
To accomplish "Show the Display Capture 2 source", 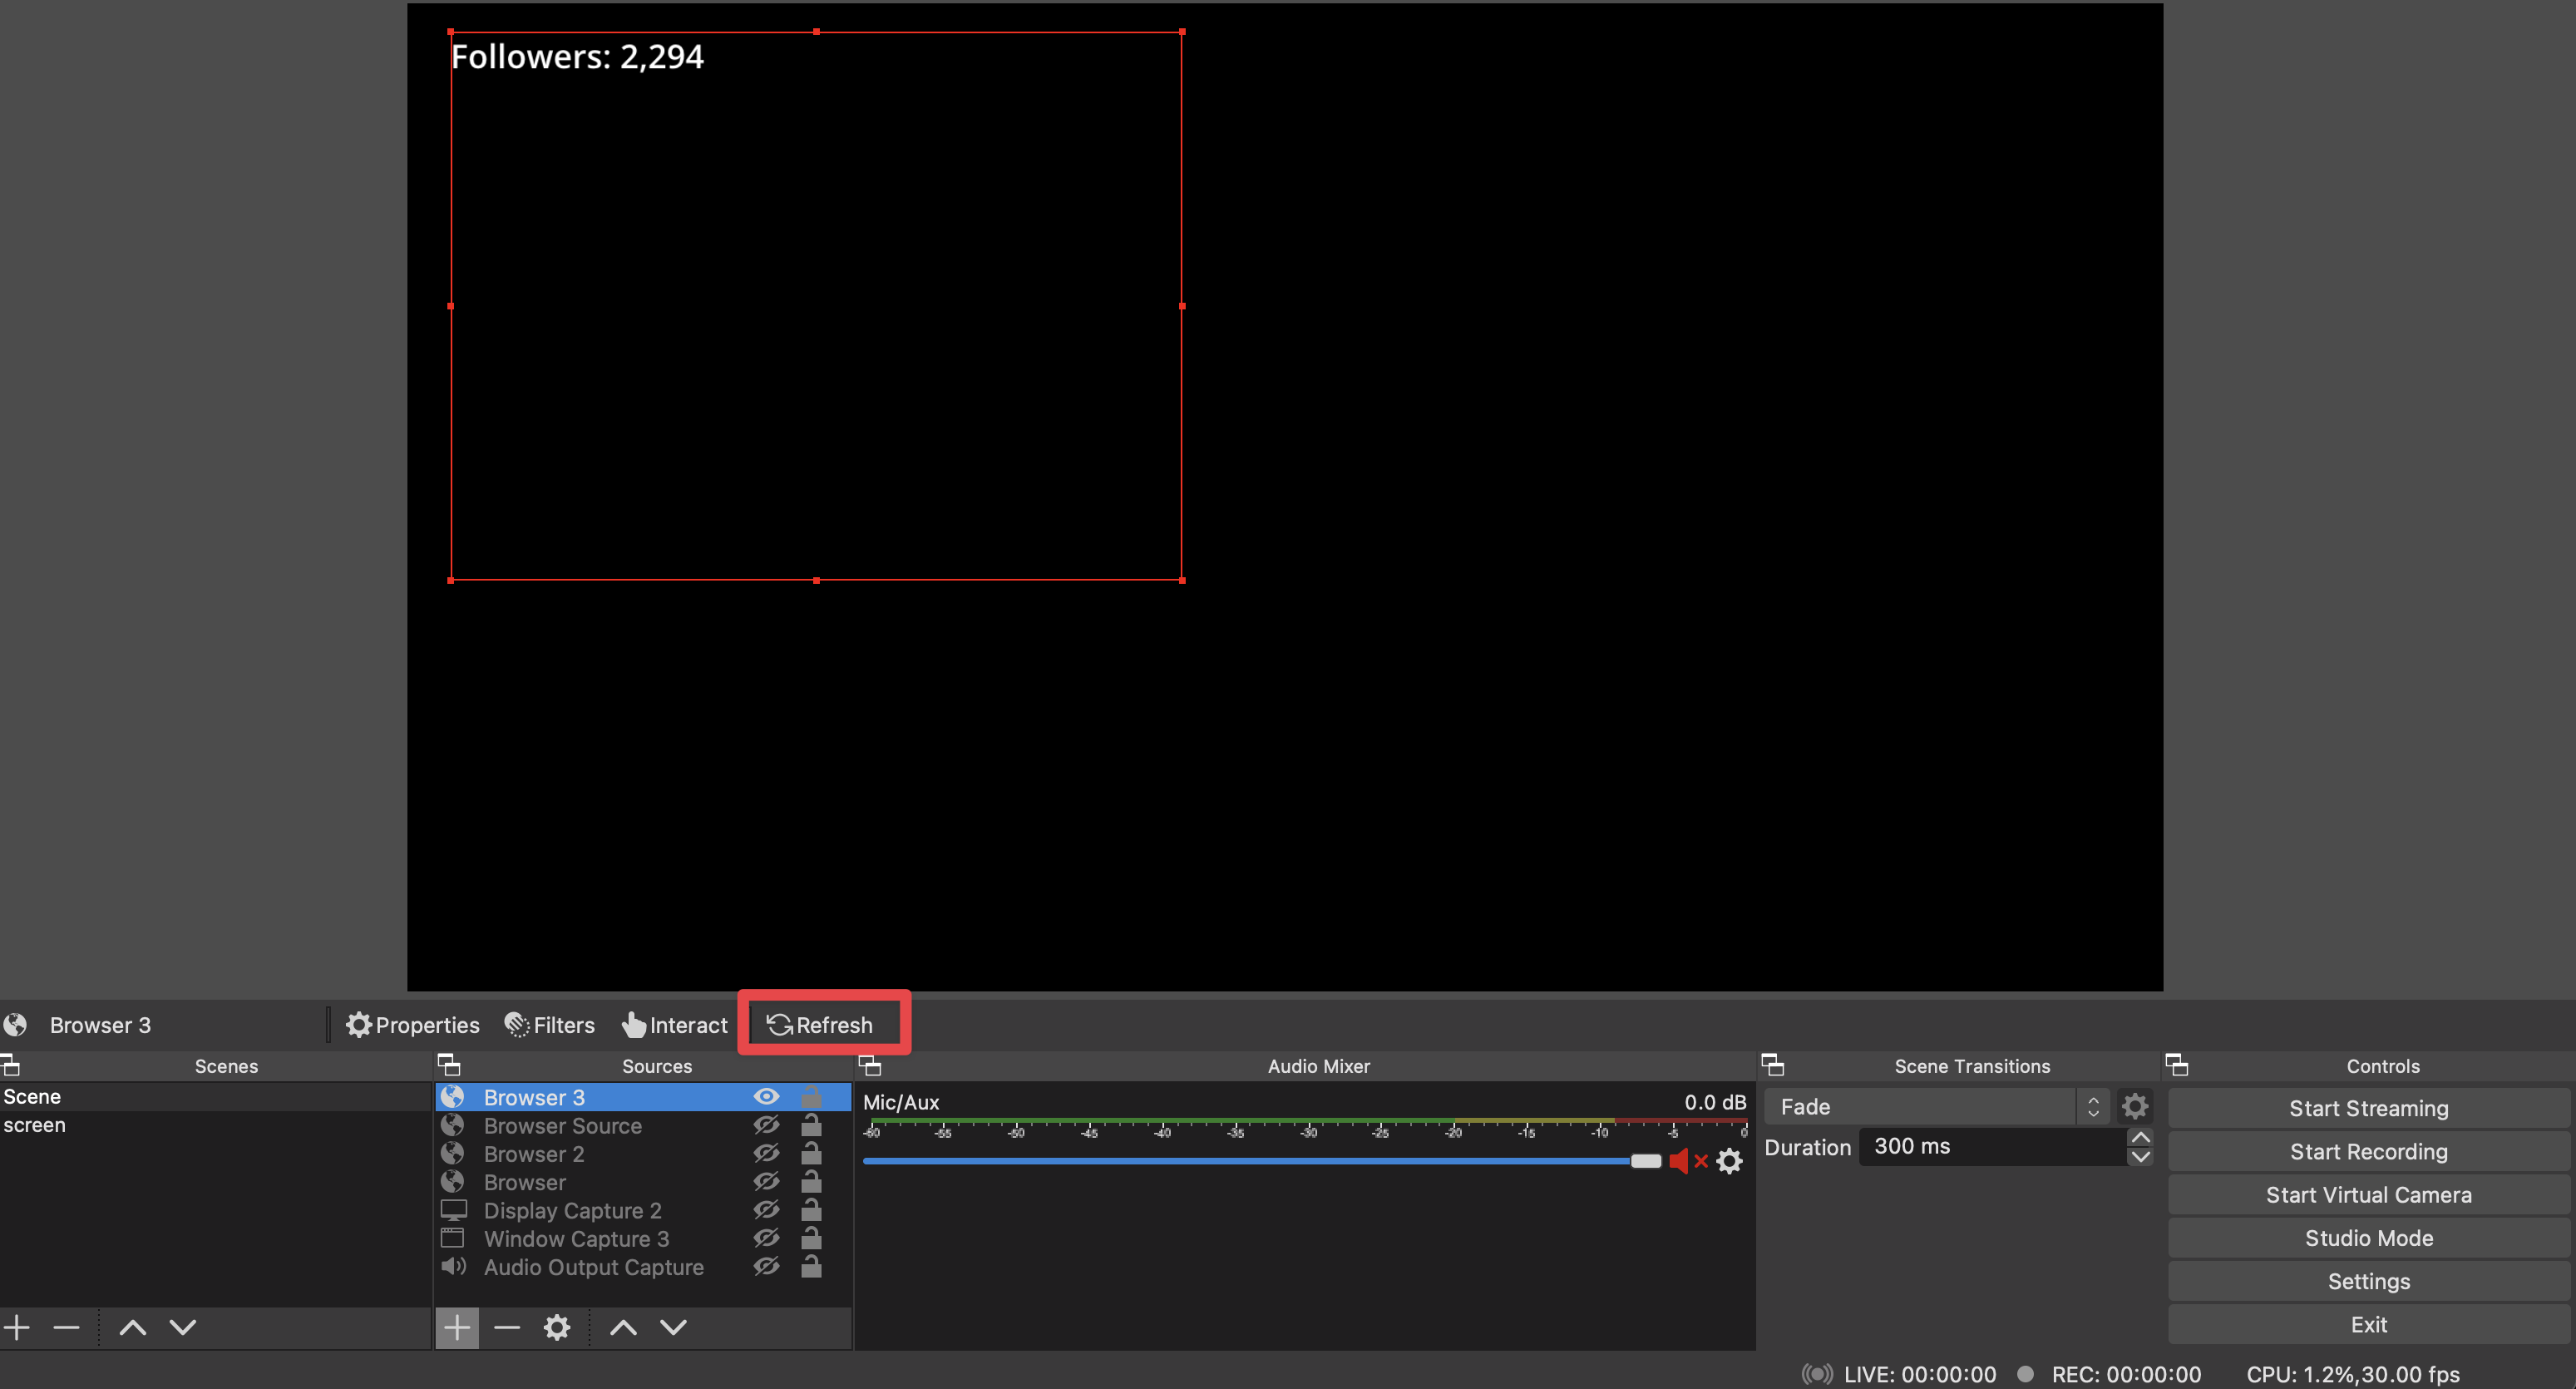I will tap(766, 1210).
